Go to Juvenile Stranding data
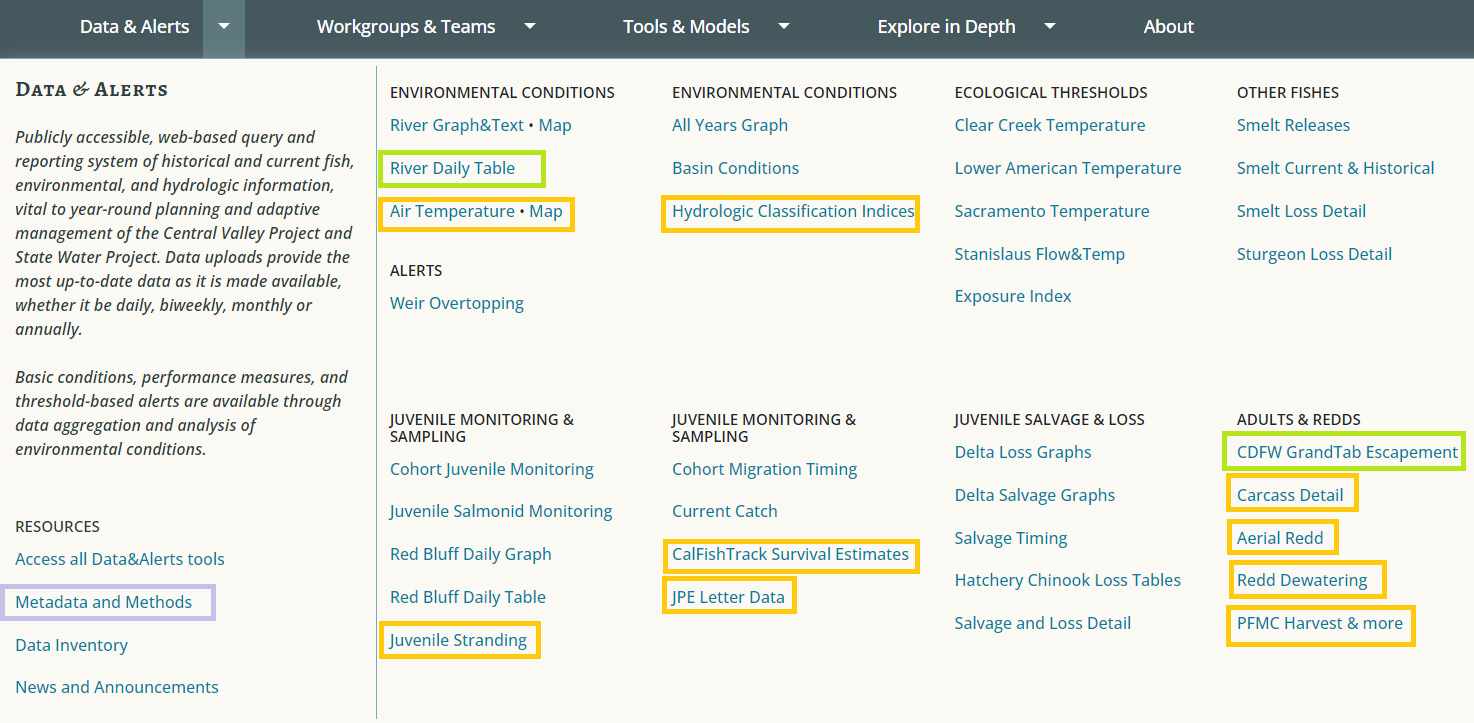 458,640
